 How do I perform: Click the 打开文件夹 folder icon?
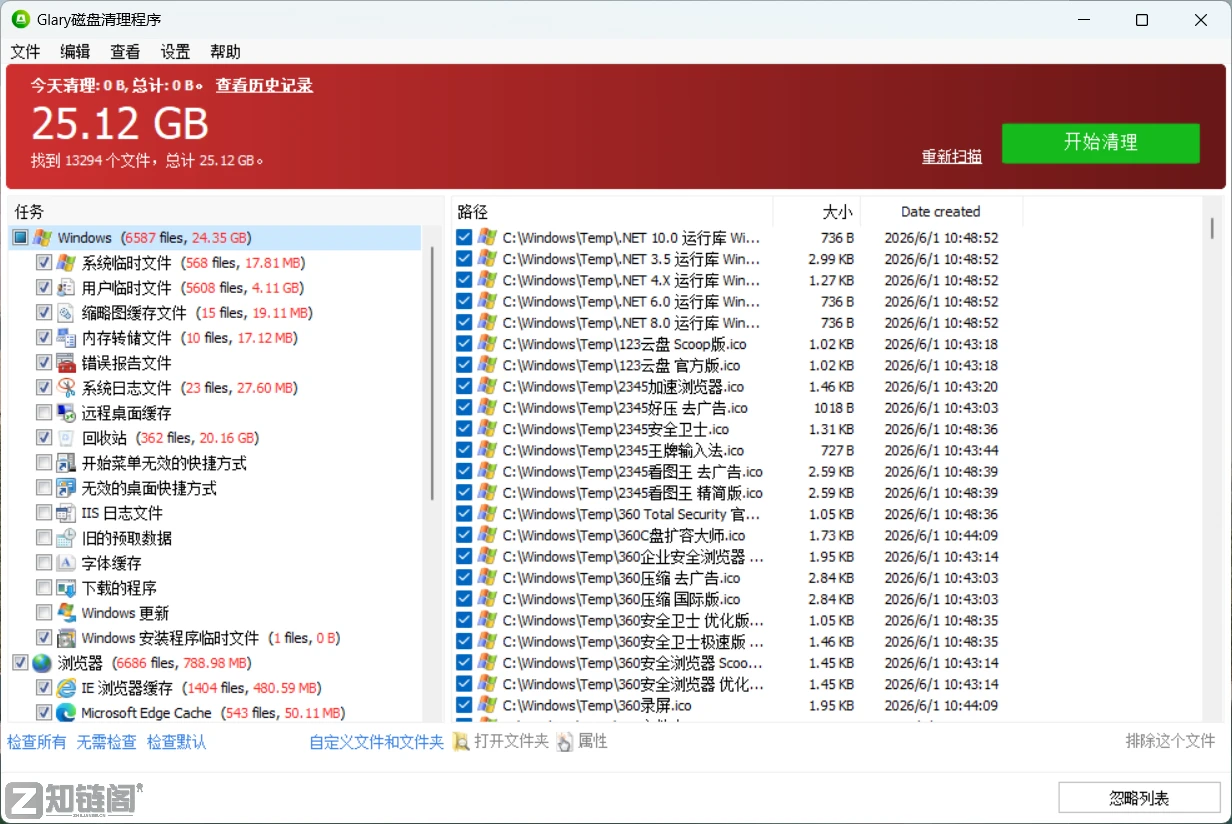tap(461, 742)
